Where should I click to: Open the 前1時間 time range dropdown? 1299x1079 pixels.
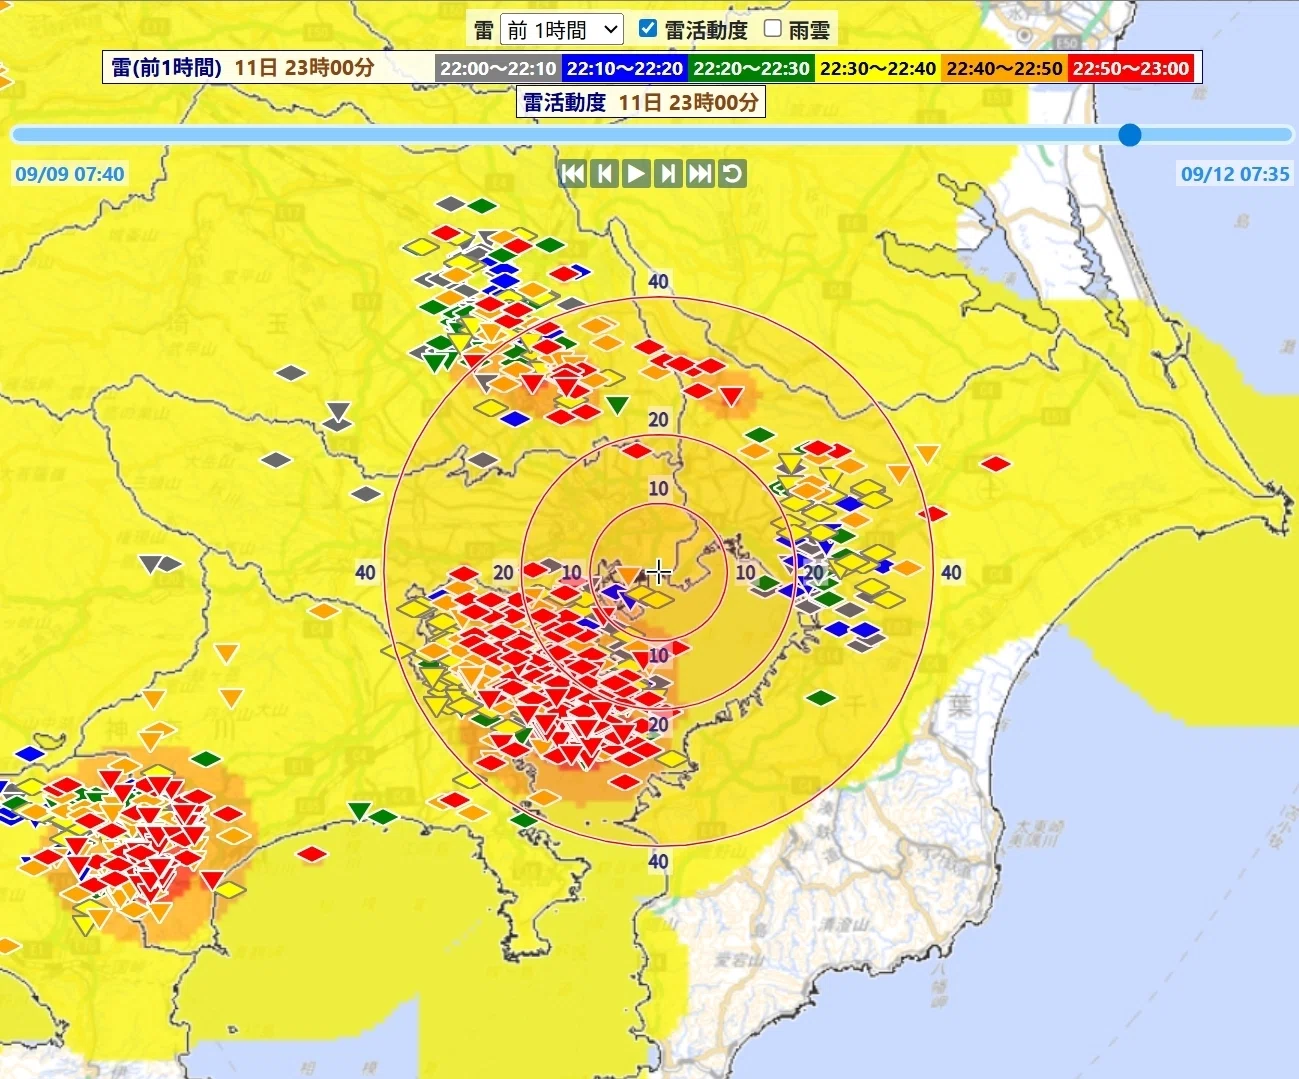(562, 29)
